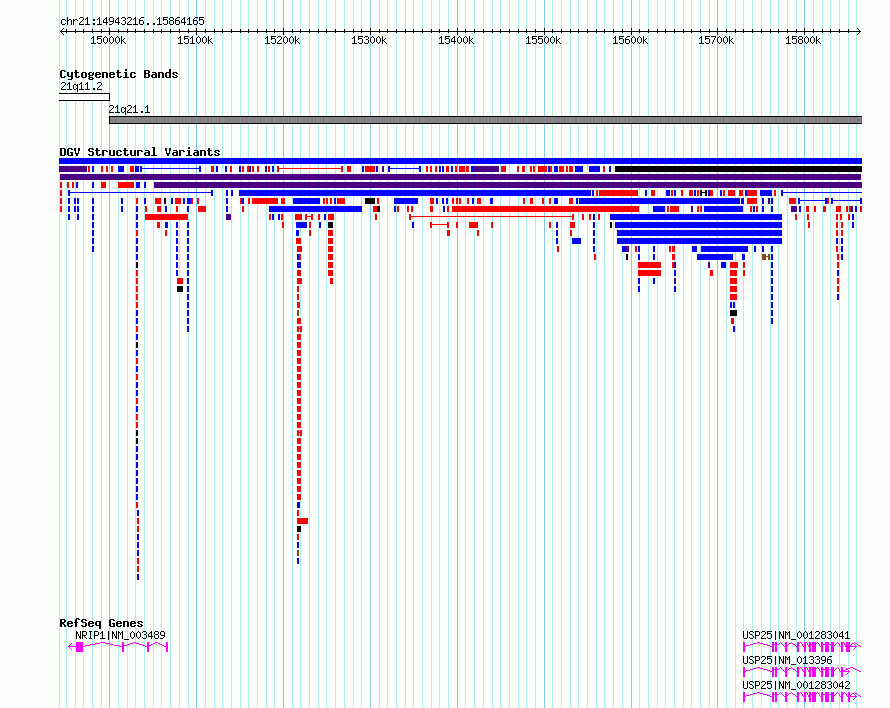Click the gene glyph under USP25|NM_001283042

pos(801,697)
